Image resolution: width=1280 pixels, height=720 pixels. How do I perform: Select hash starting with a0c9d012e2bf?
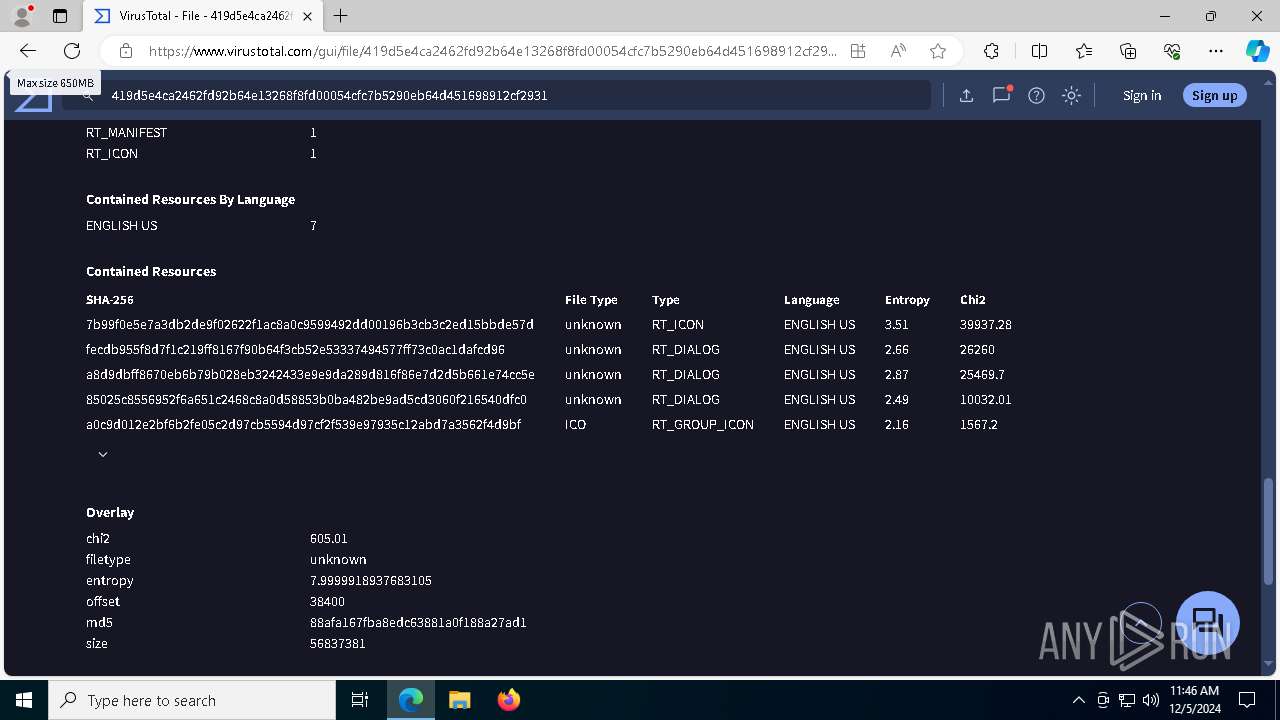(303, 425)
